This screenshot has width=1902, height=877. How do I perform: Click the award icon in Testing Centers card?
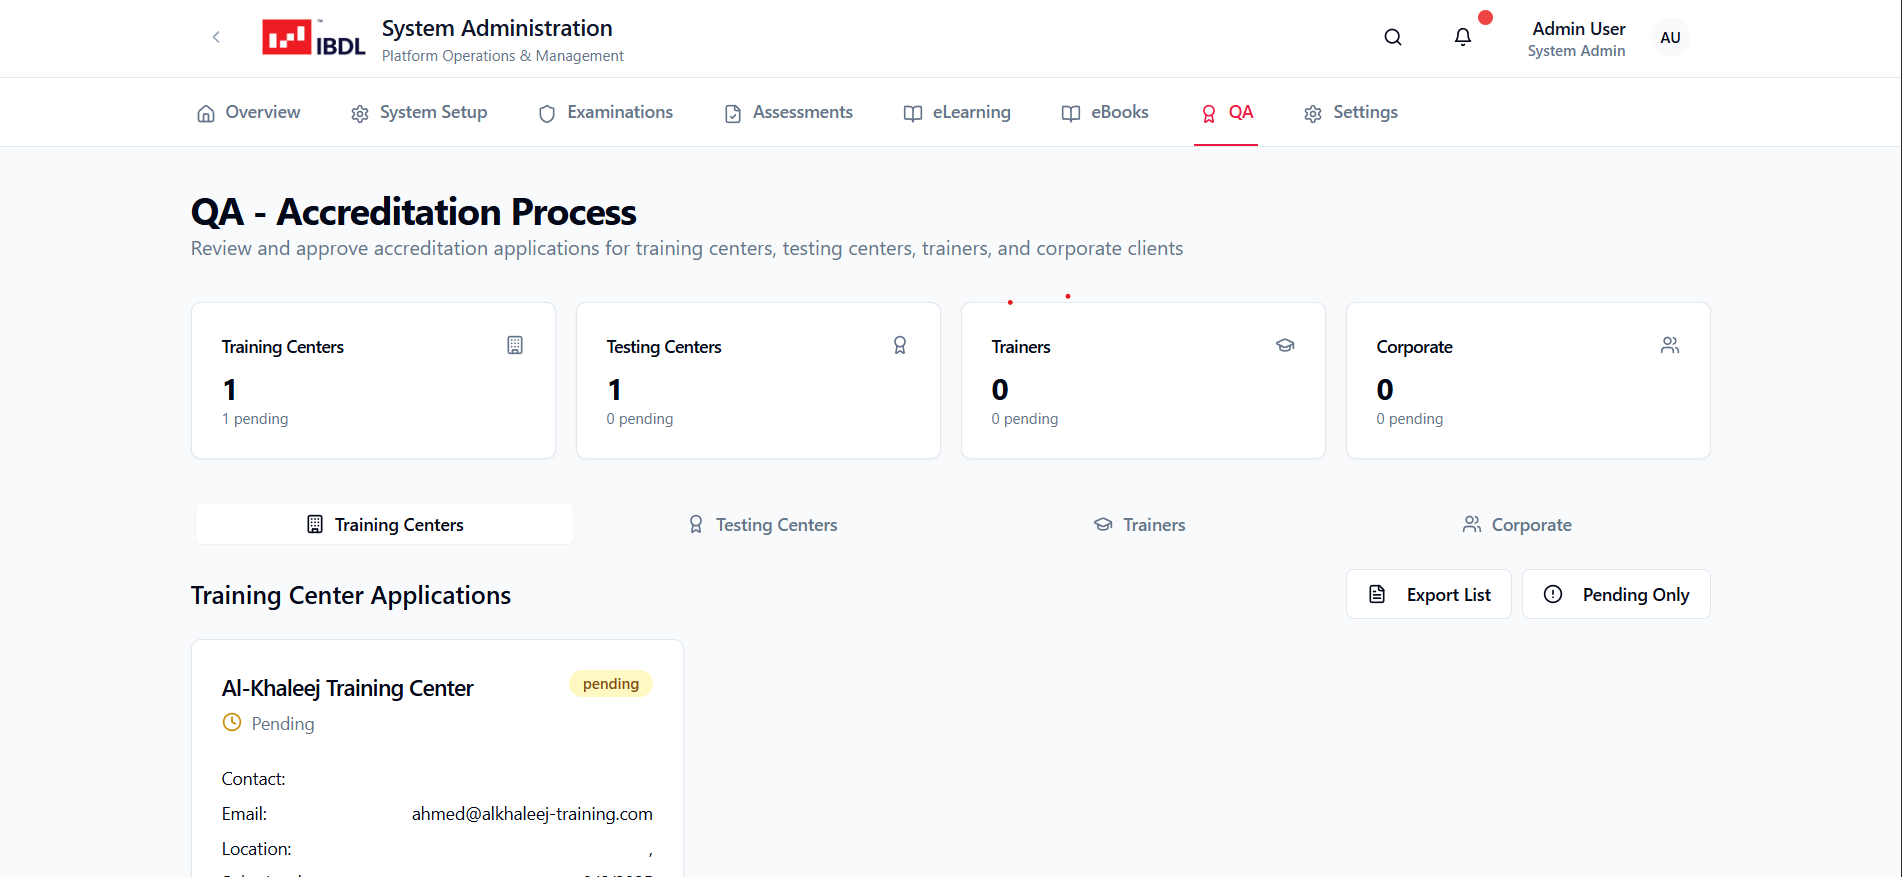pos(900,345)
